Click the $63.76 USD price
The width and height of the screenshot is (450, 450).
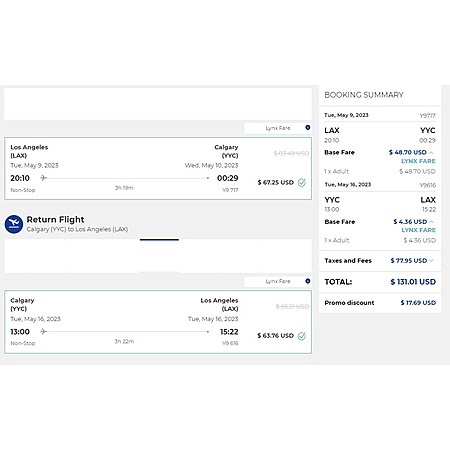pyautogui.click(x=276, y=335)
